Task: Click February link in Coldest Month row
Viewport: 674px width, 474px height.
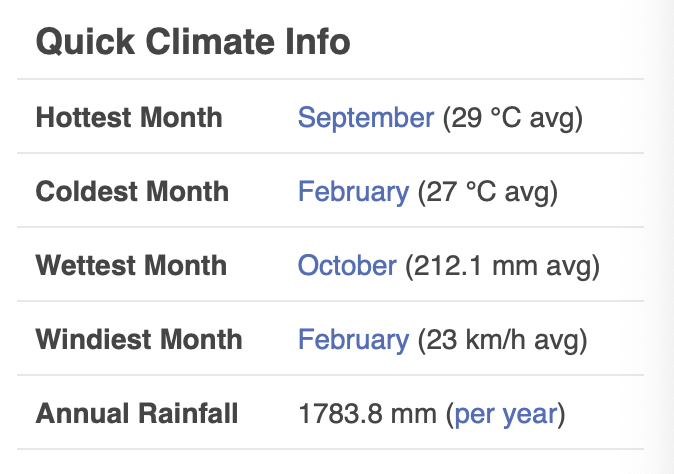Action: click(353, 192)
